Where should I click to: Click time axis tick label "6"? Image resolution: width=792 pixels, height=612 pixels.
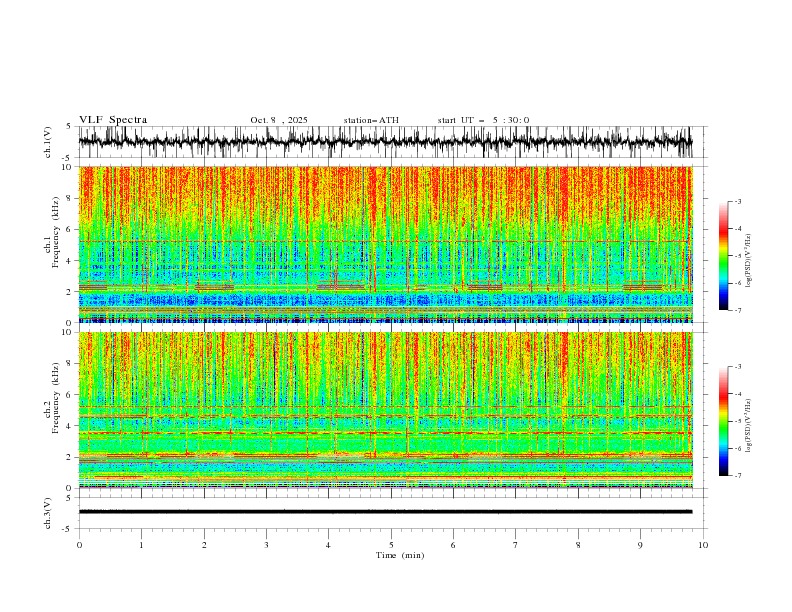pyautogui.click(x=453, y=545)
